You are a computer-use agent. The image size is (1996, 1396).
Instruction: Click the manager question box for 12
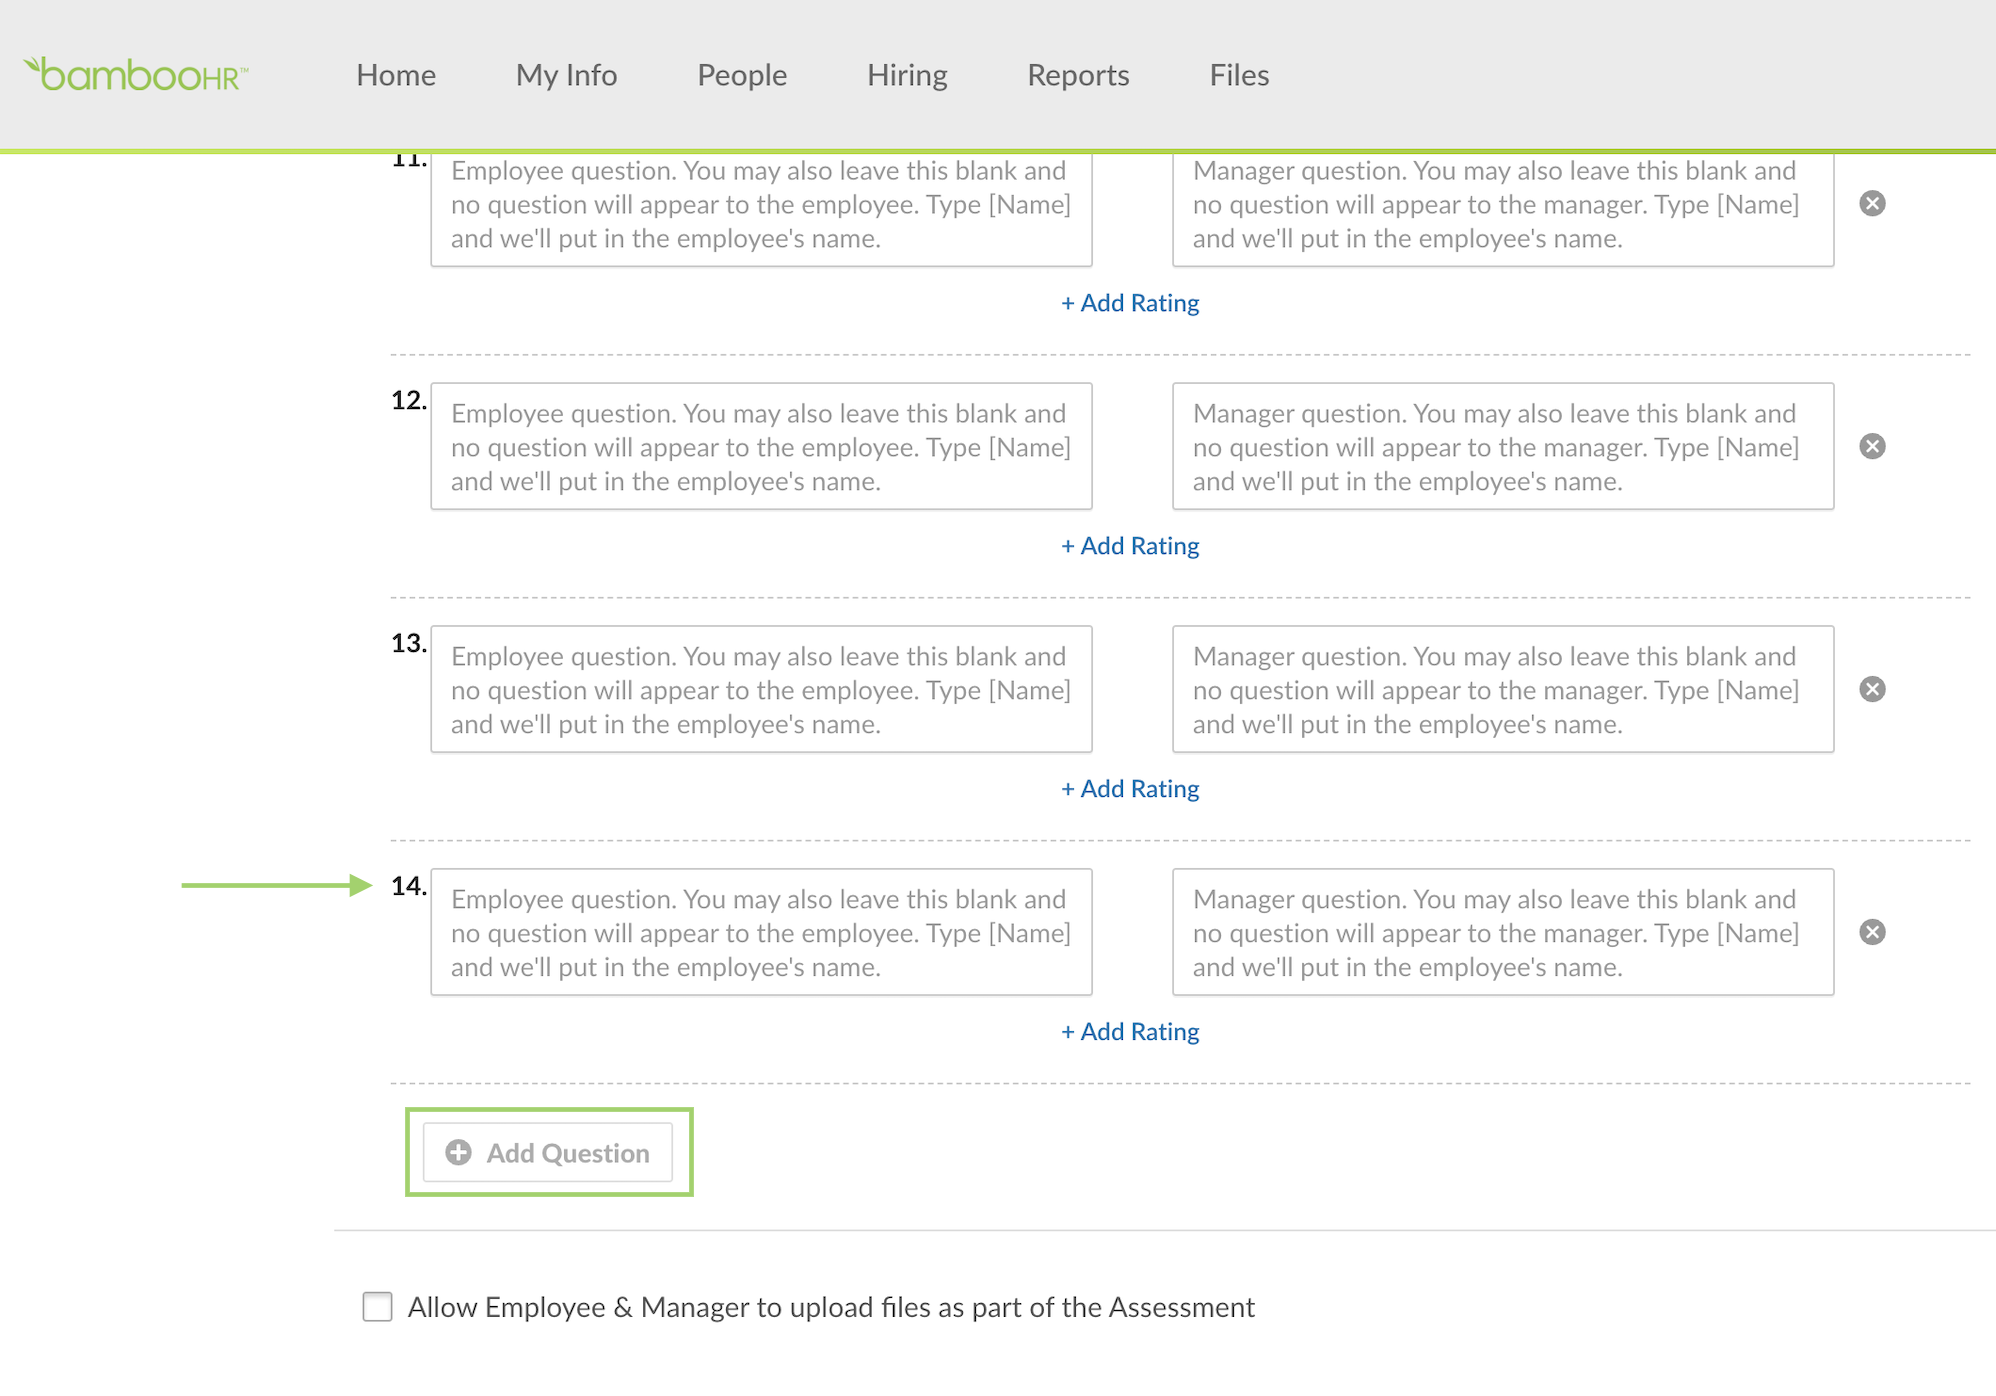click(1502, 446)
